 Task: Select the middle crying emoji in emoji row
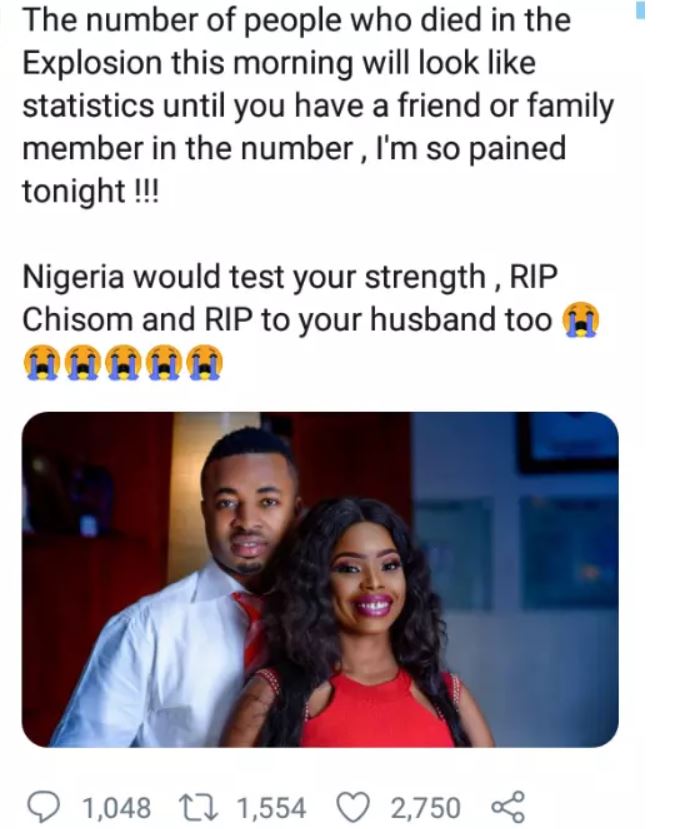pyautogui.click(x=123, y=363)
